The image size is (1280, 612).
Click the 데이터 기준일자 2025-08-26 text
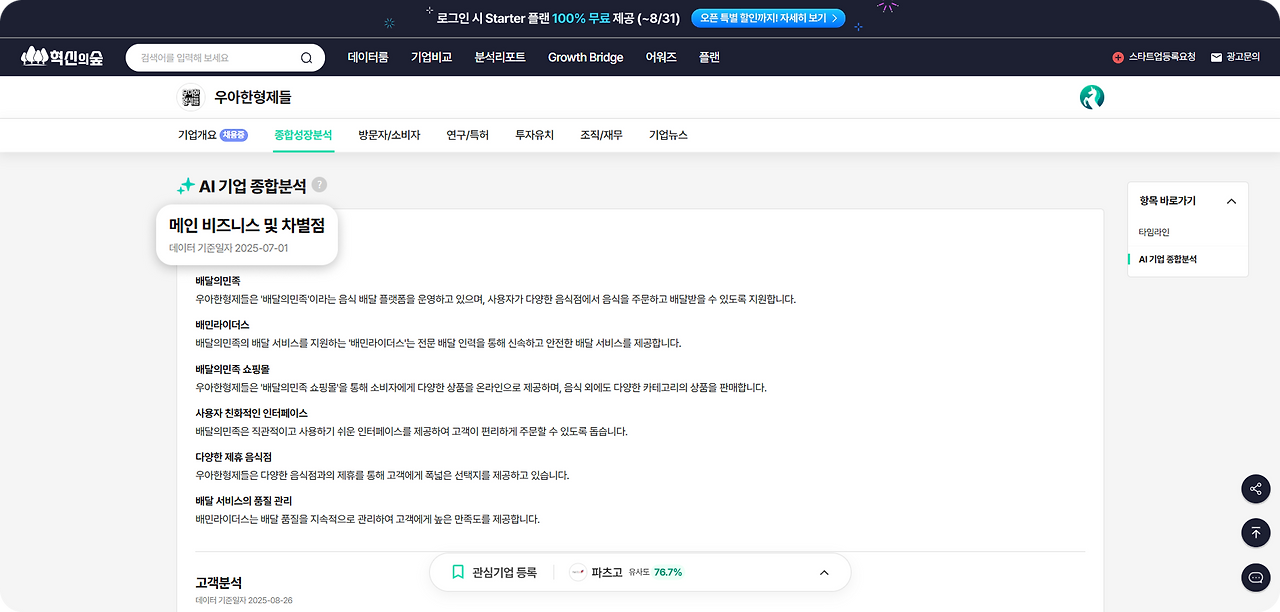point(244,601)
